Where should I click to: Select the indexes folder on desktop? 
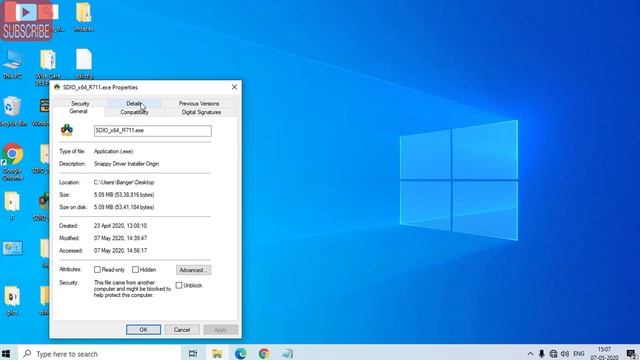point(84,17)
